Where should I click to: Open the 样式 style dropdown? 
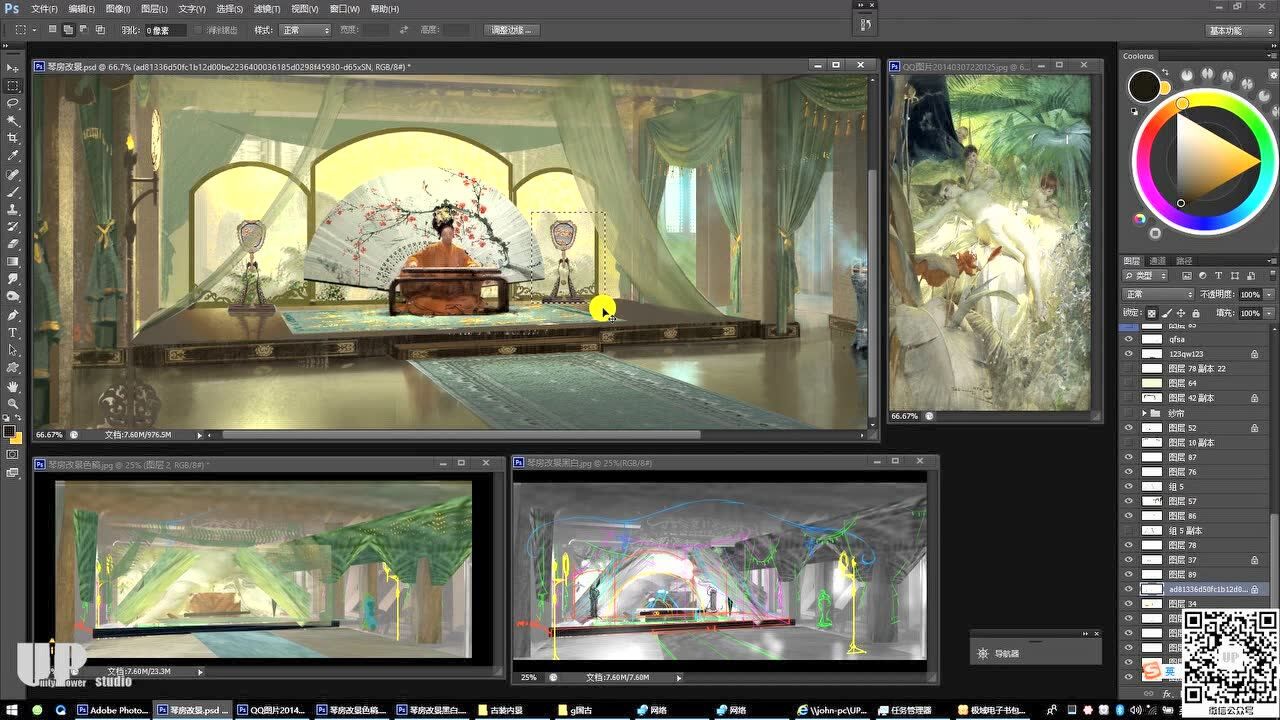(x=305, y=30)
